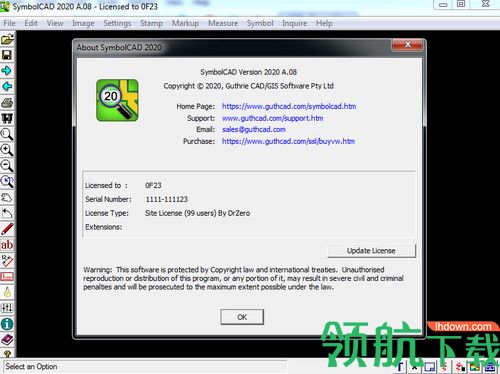This screenshot has height=374, width=500.
Task: Open the Settings menu
Action: pos(117,23)
